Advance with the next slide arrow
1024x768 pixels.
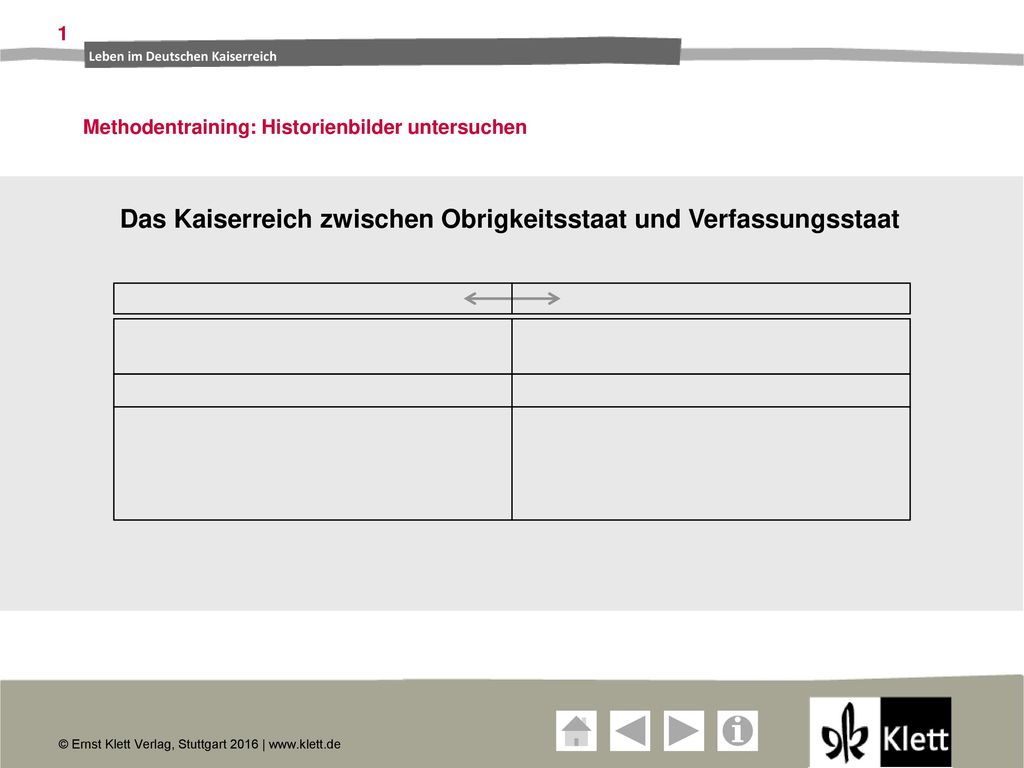684,731
